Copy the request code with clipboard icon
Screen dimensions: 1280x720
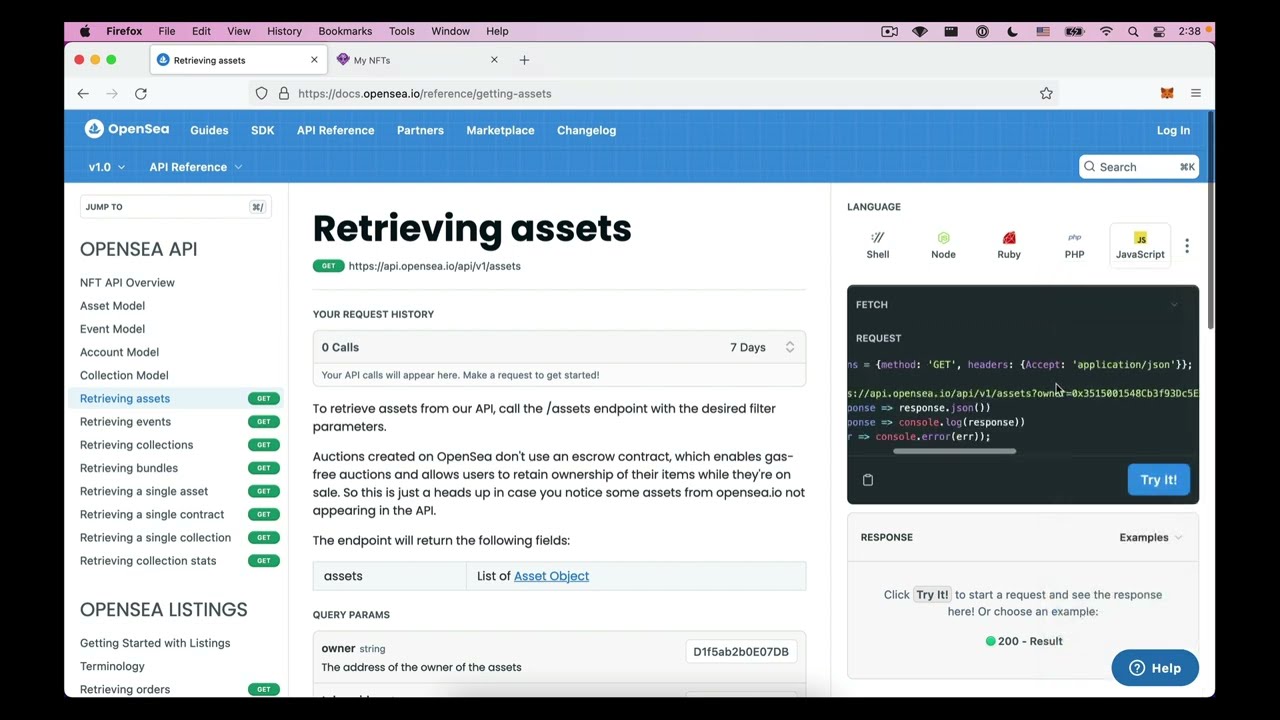(868, 480)
